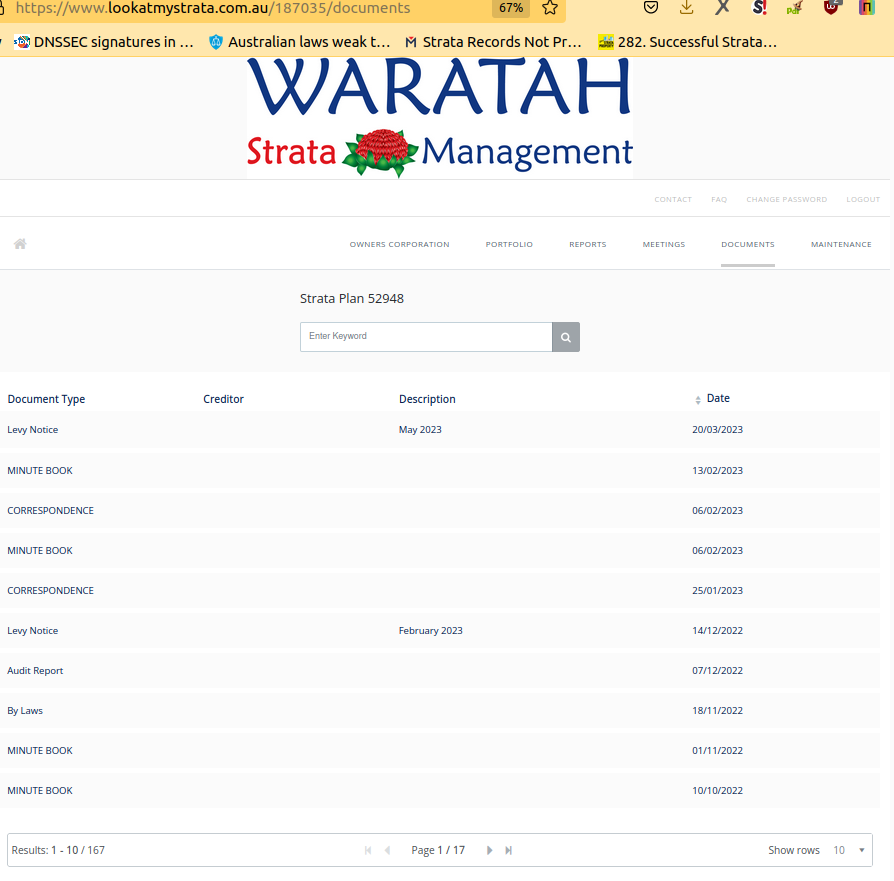
Task: Open MINUTE BOOK dated 10/10/2022
Action: tap(440, 790)
